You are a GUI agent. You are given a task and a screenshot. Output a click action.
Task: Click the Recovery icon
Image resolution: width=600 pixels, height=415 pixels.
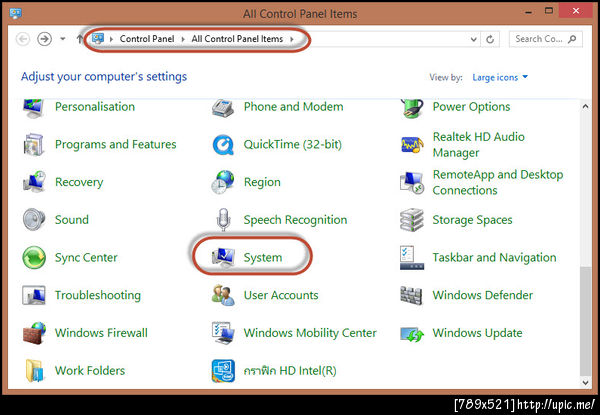coord(34,182)
